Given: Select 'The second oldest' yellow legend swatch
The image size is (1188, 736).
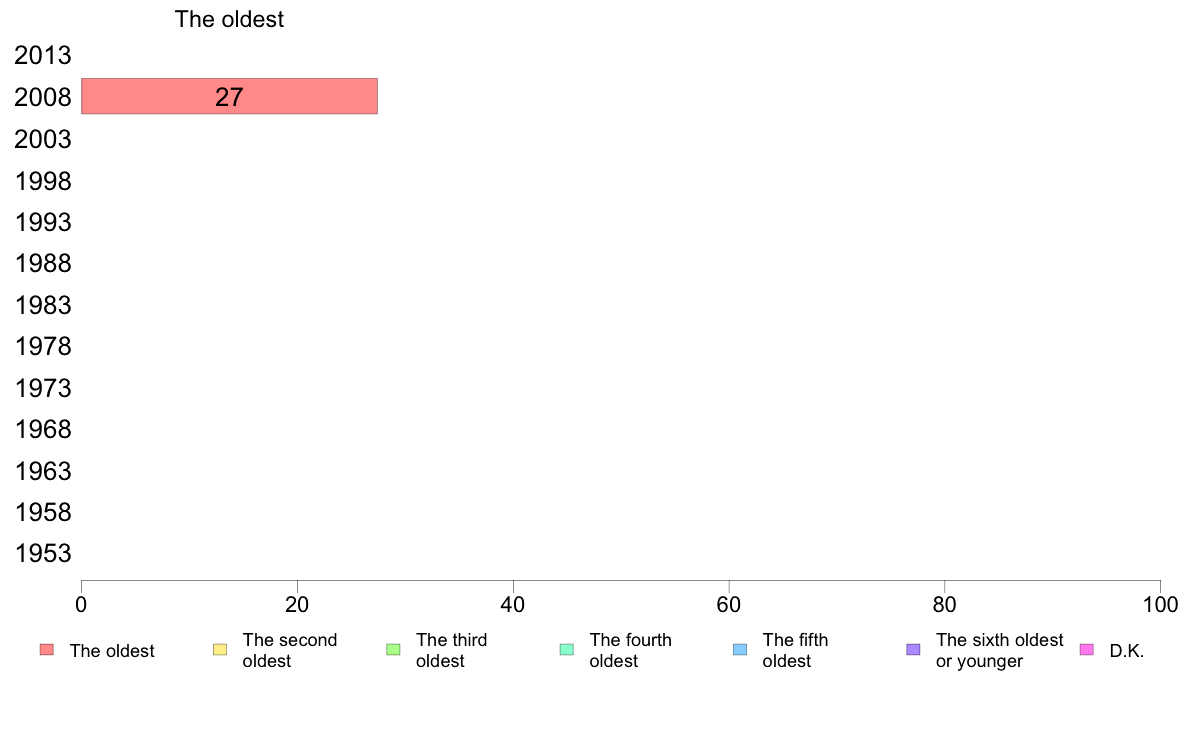Looking at the screenshot, I should pos(220,650).
